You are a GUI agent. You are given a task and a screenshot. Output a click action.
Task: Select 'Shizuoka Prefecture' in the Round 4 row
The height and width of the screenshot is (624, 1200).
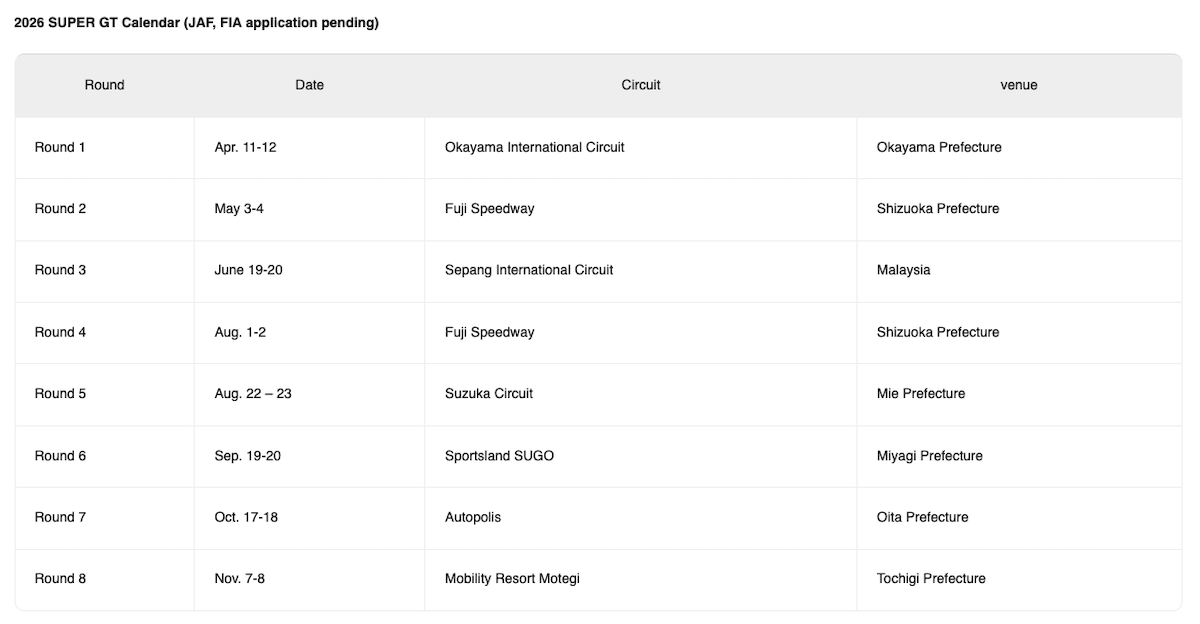click(x=1019, y=332)
